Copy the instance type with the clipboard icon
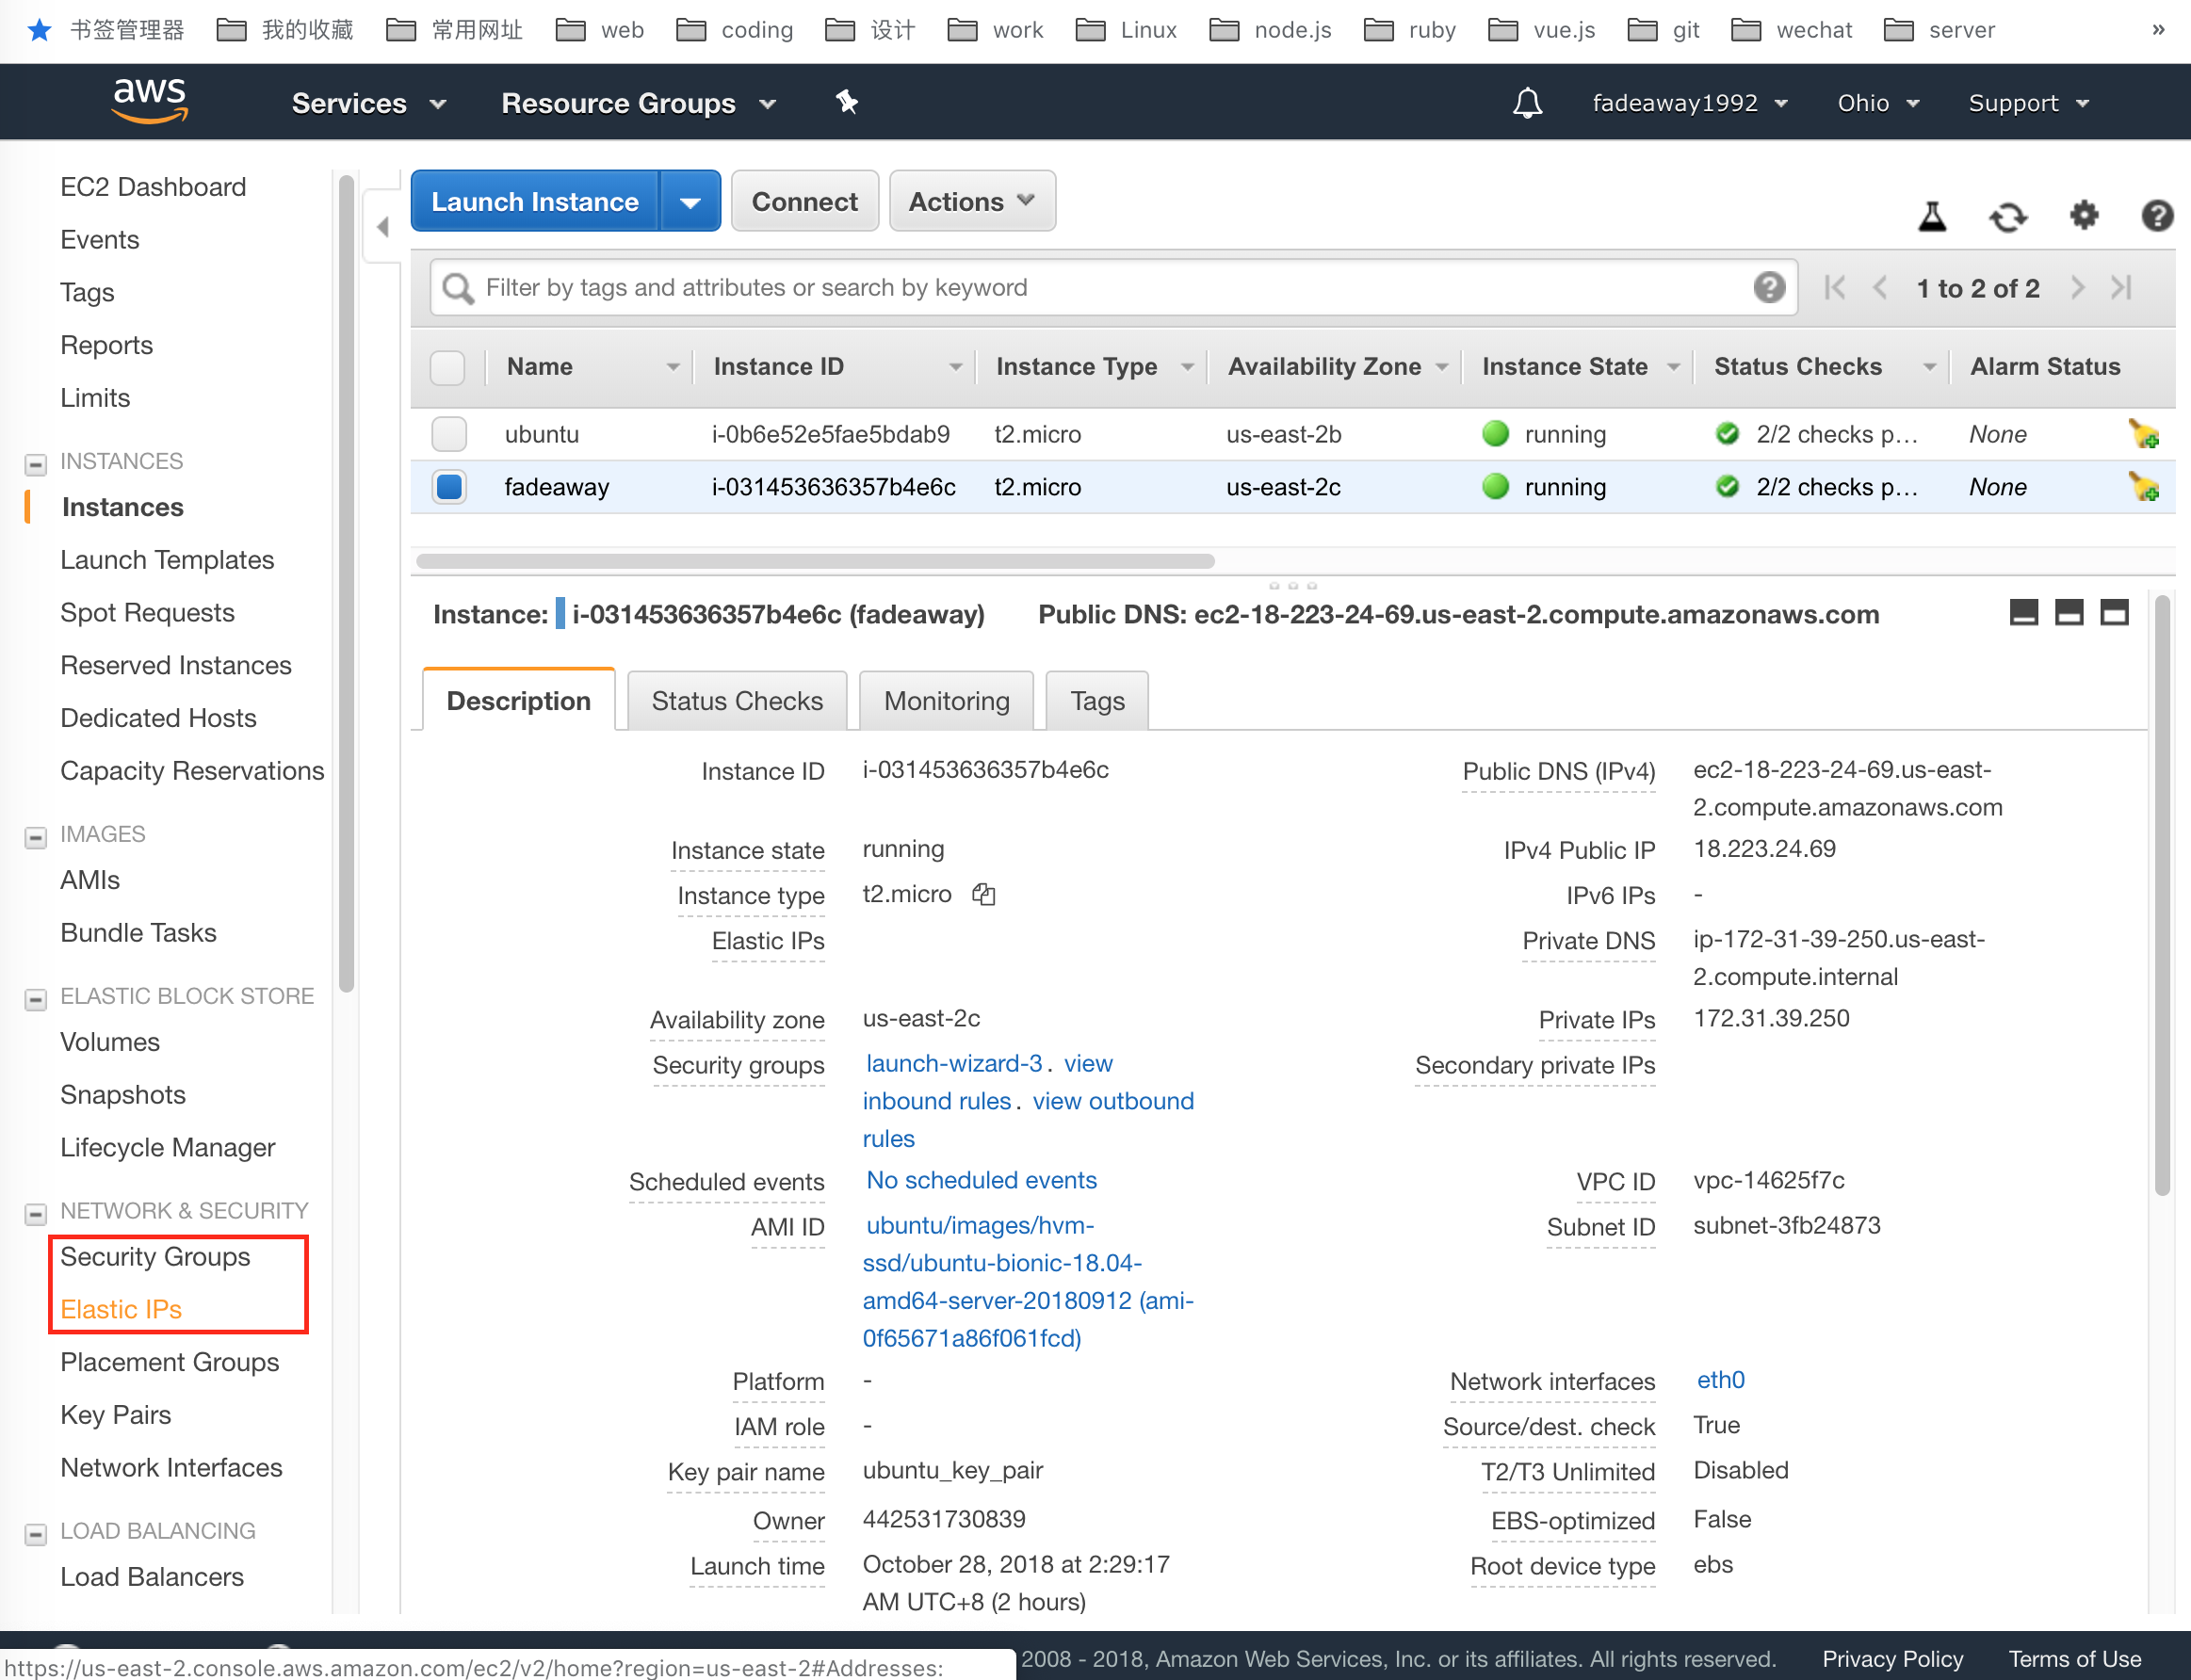This screenshot has width=2191, height=1680. pyautogui.click(x=984, y=894)
